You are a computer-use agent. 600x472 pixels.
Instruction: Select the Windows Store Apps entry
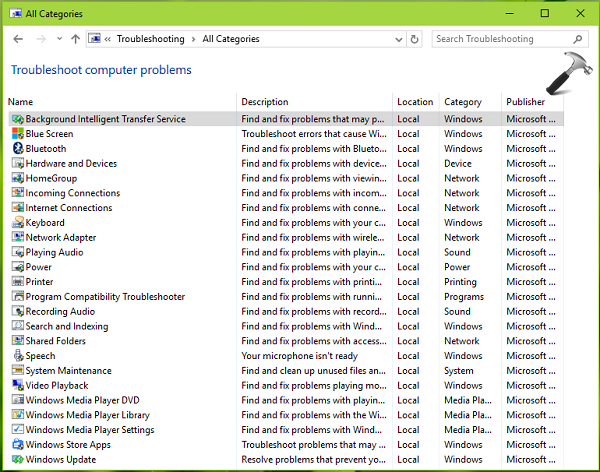point(67,445)
